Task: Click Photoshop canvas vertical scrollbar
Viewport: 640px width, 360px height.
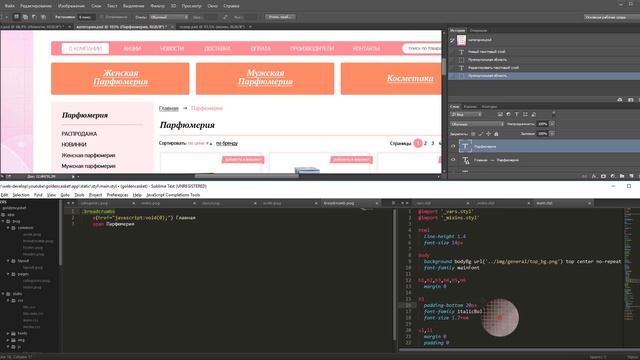Action: 444,67
